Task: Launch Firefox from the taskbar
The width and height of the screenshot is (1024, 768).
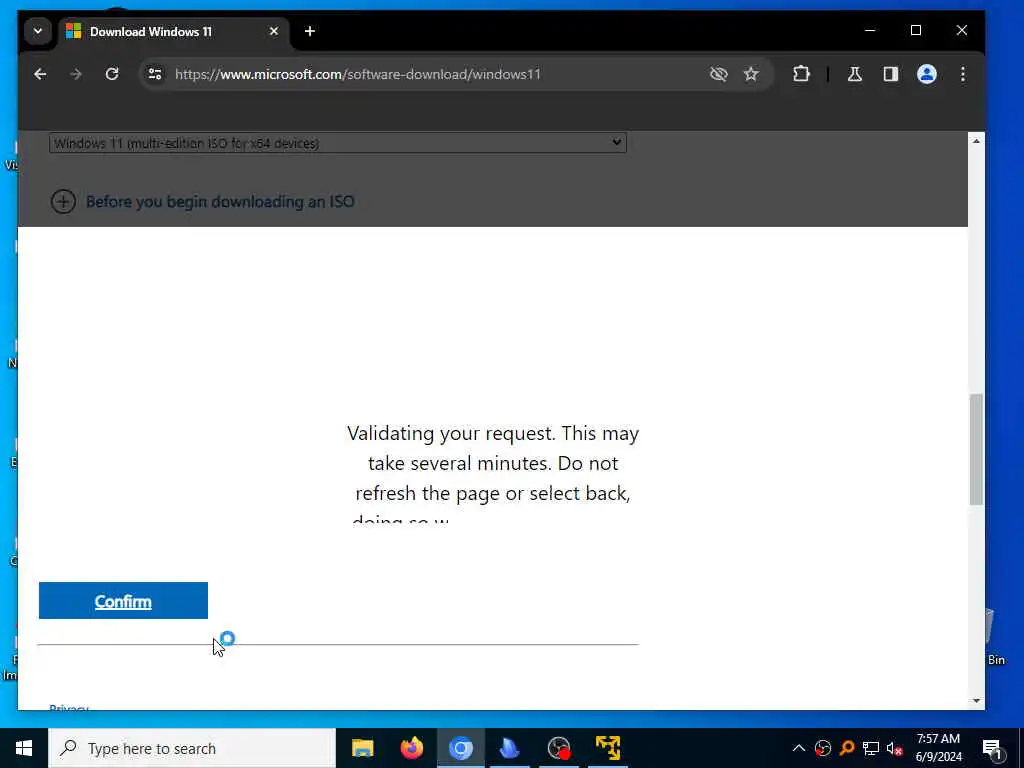Action: [411, 748]
